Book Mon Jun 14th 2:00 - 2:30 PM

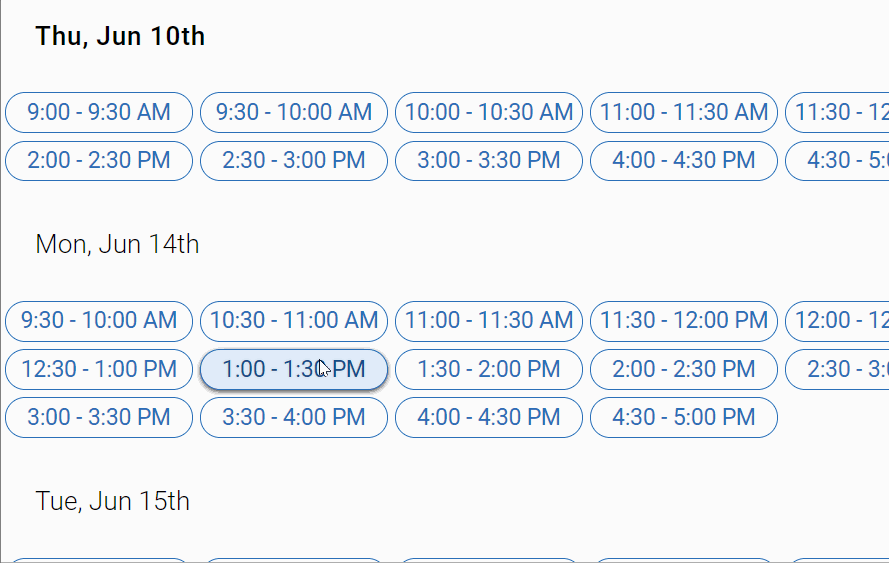(684, 369)
